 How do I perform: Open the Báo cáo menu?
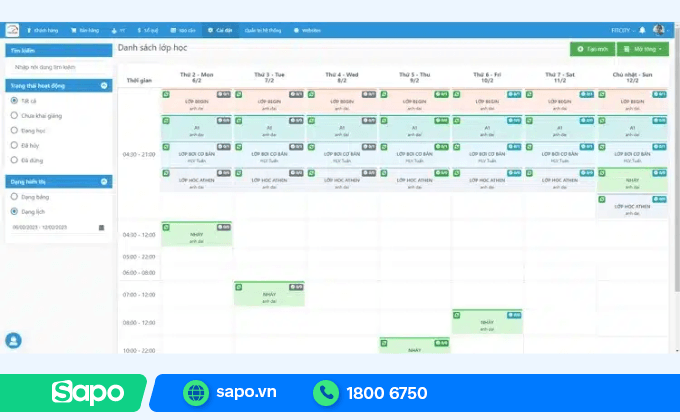(x=183, y=30)
